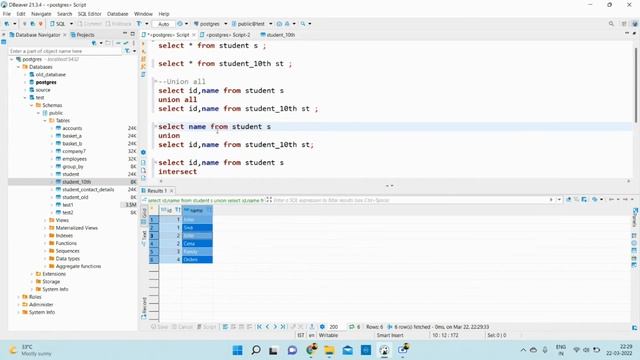Select the Aggregate functions folder
This screenshot has width=640, height=360.
click(75, 267)
